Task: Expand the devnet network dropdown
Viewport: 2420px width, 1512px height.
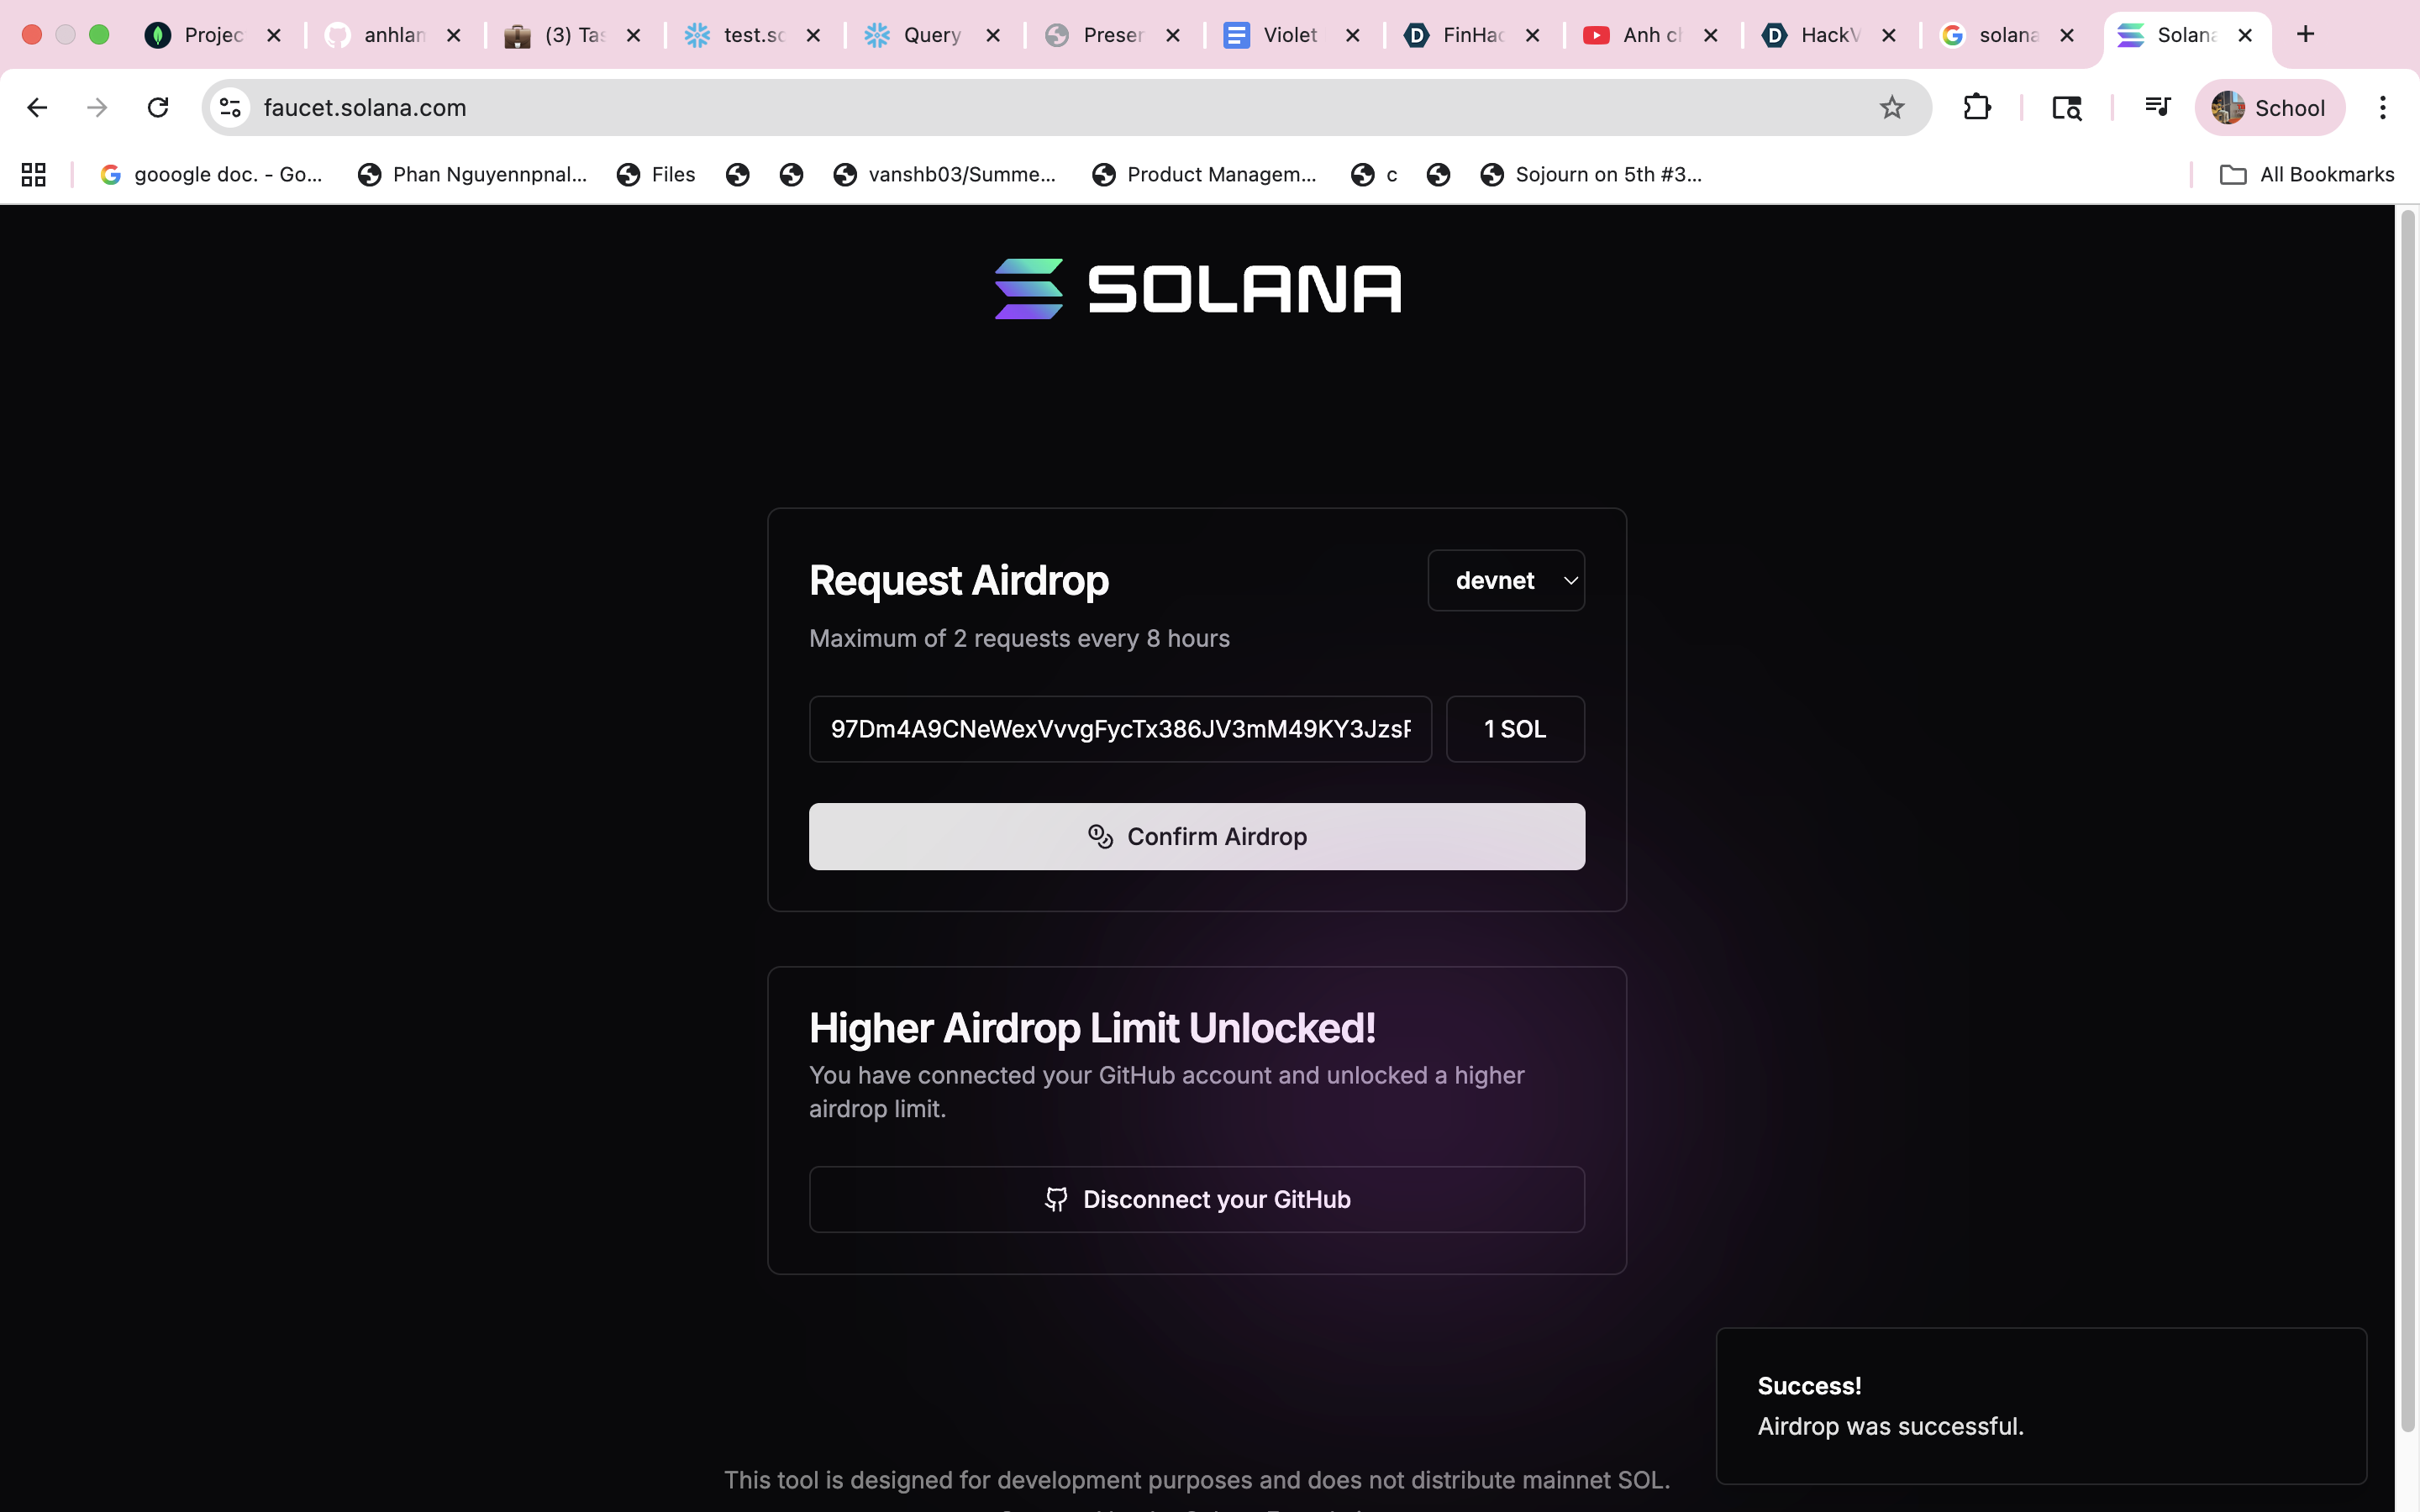Action: coord(1505,580)
